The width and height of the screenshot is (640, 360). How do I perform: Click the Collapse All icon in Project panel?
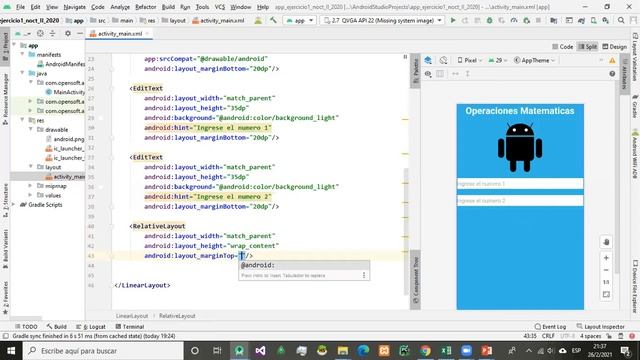[x=53, y=33]
